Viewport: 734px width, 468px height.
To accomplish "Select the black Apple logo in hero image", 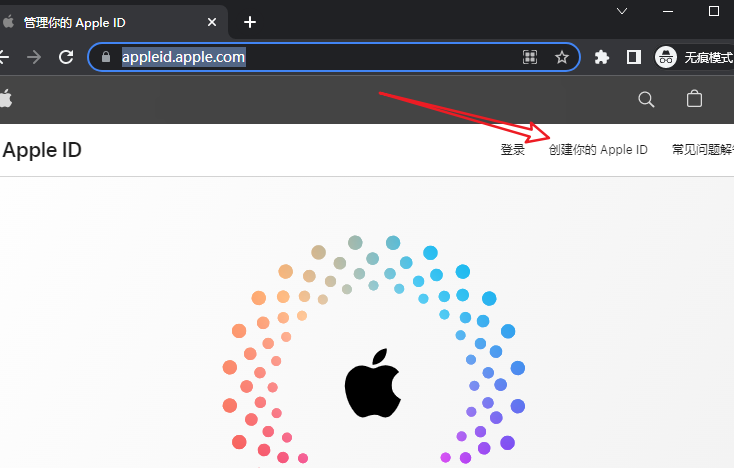I will pos(373,383).
